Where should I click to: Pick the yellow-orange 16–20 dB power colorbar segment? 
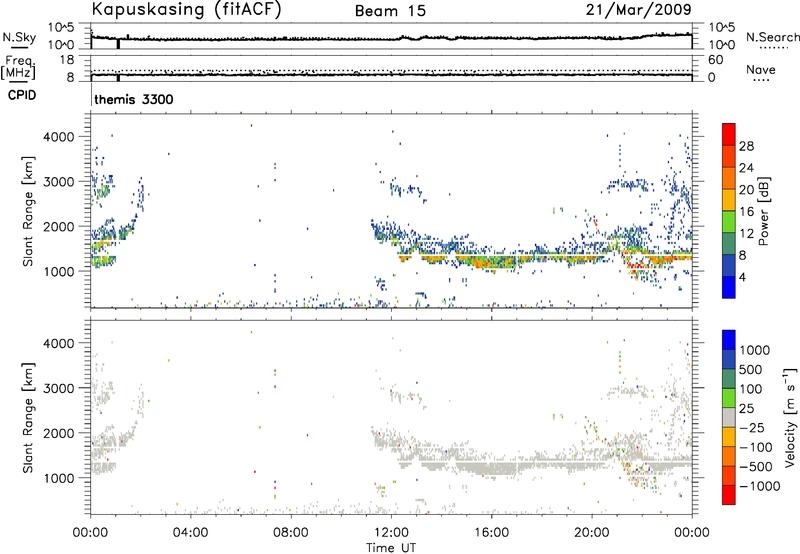pyautogui.click(x=729, y=200)
